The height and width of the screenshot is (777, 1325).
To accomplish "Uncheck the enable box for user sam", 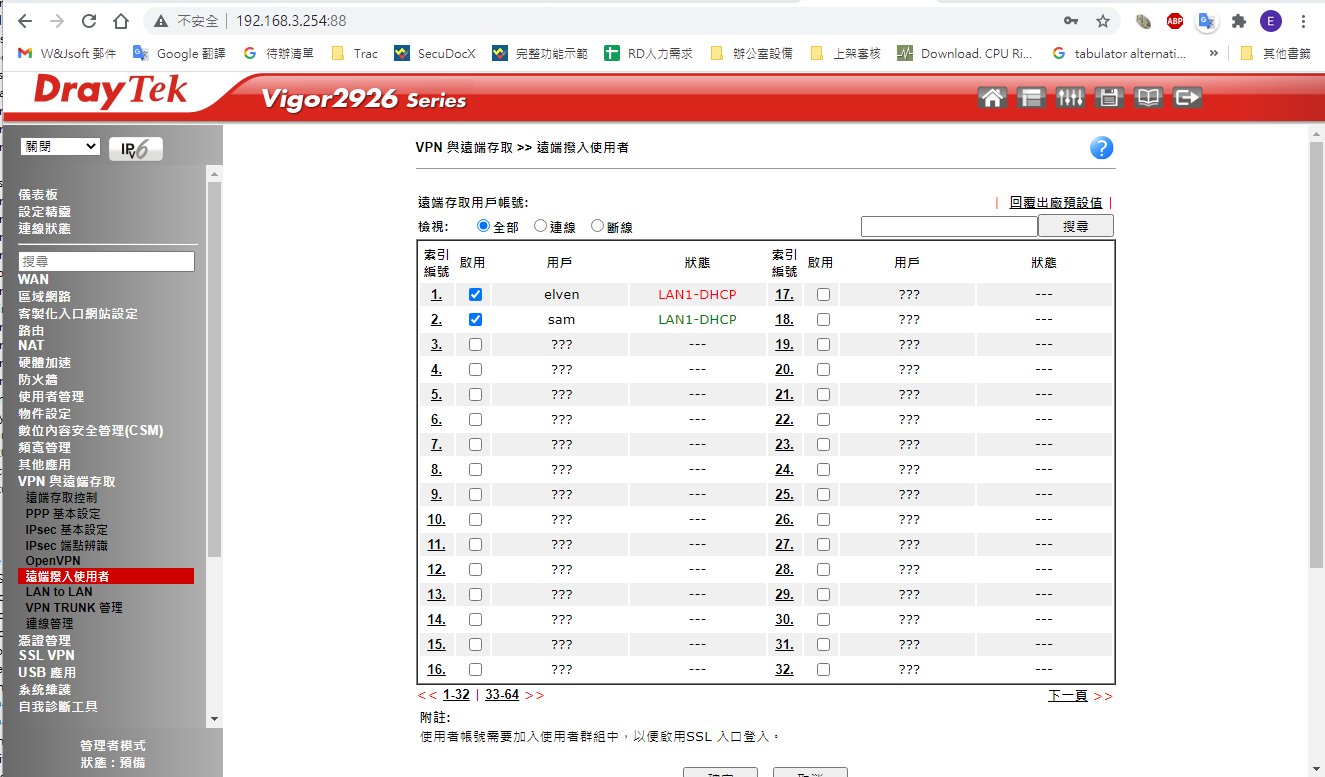I will coord(475,320).
